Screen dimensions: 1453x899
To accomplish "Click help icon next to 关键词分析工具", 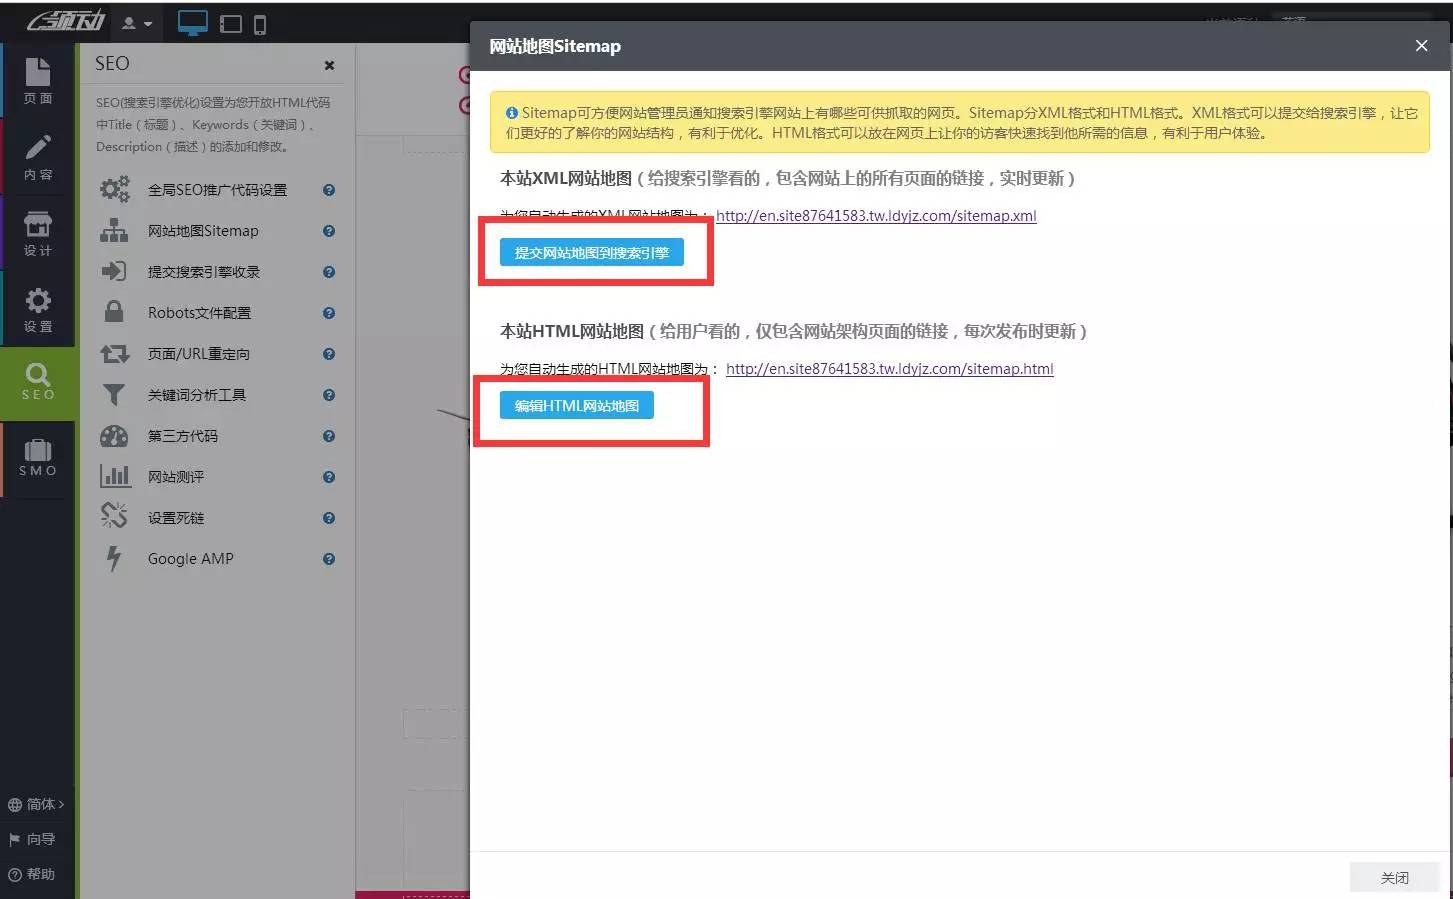I will (x=329, y=395).
